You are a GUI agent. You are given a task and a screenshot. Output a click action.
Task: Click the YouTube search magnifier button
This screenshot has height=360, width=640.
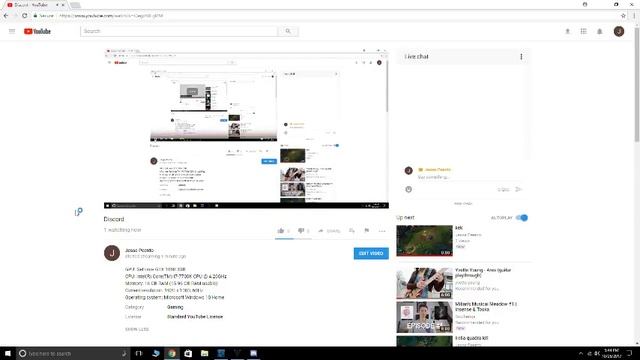coord(288,31)
